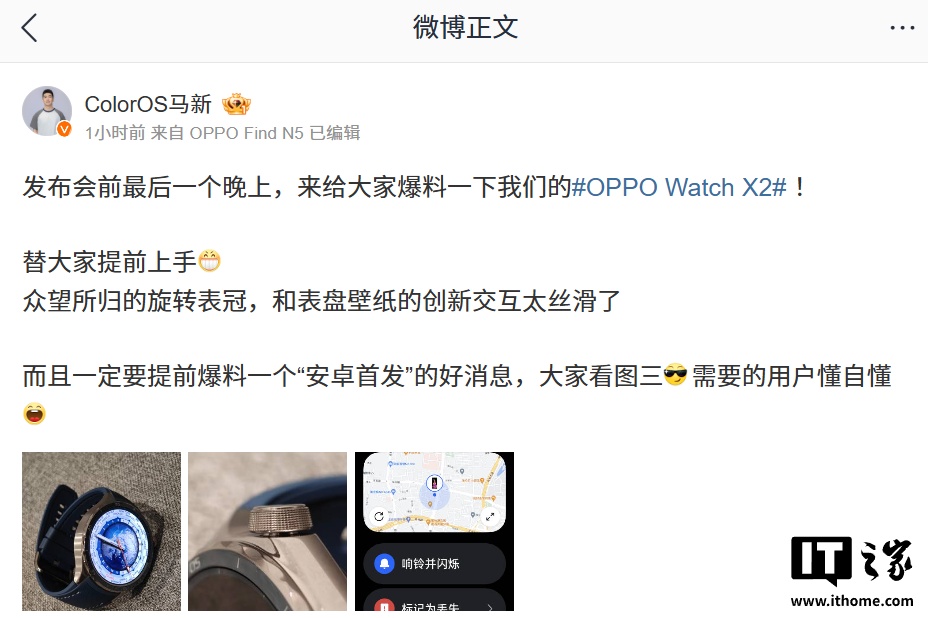The image size is (928, 618).
Task: Open the first watch face photo
Action: tap(101, 531)
